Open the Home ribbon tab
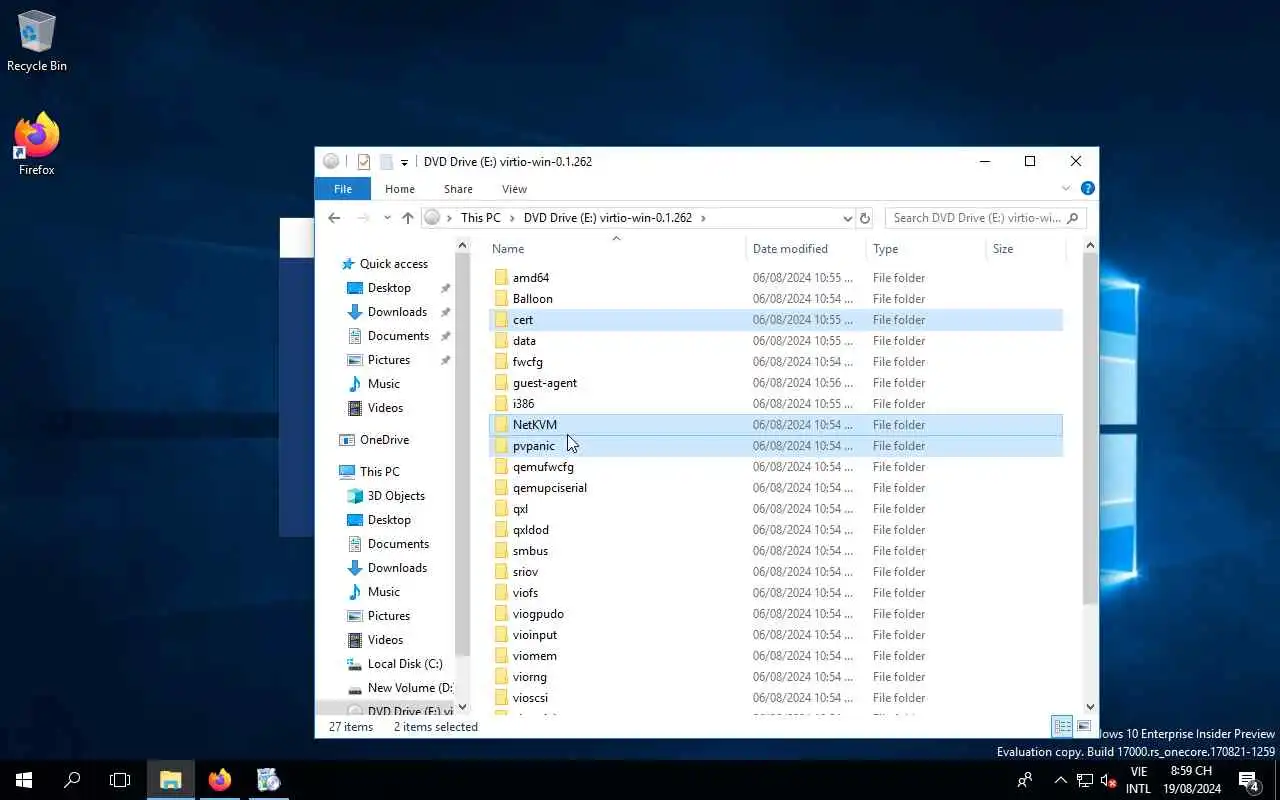The height and width of the screenshot is (800, 1280). tap(400, 189)
